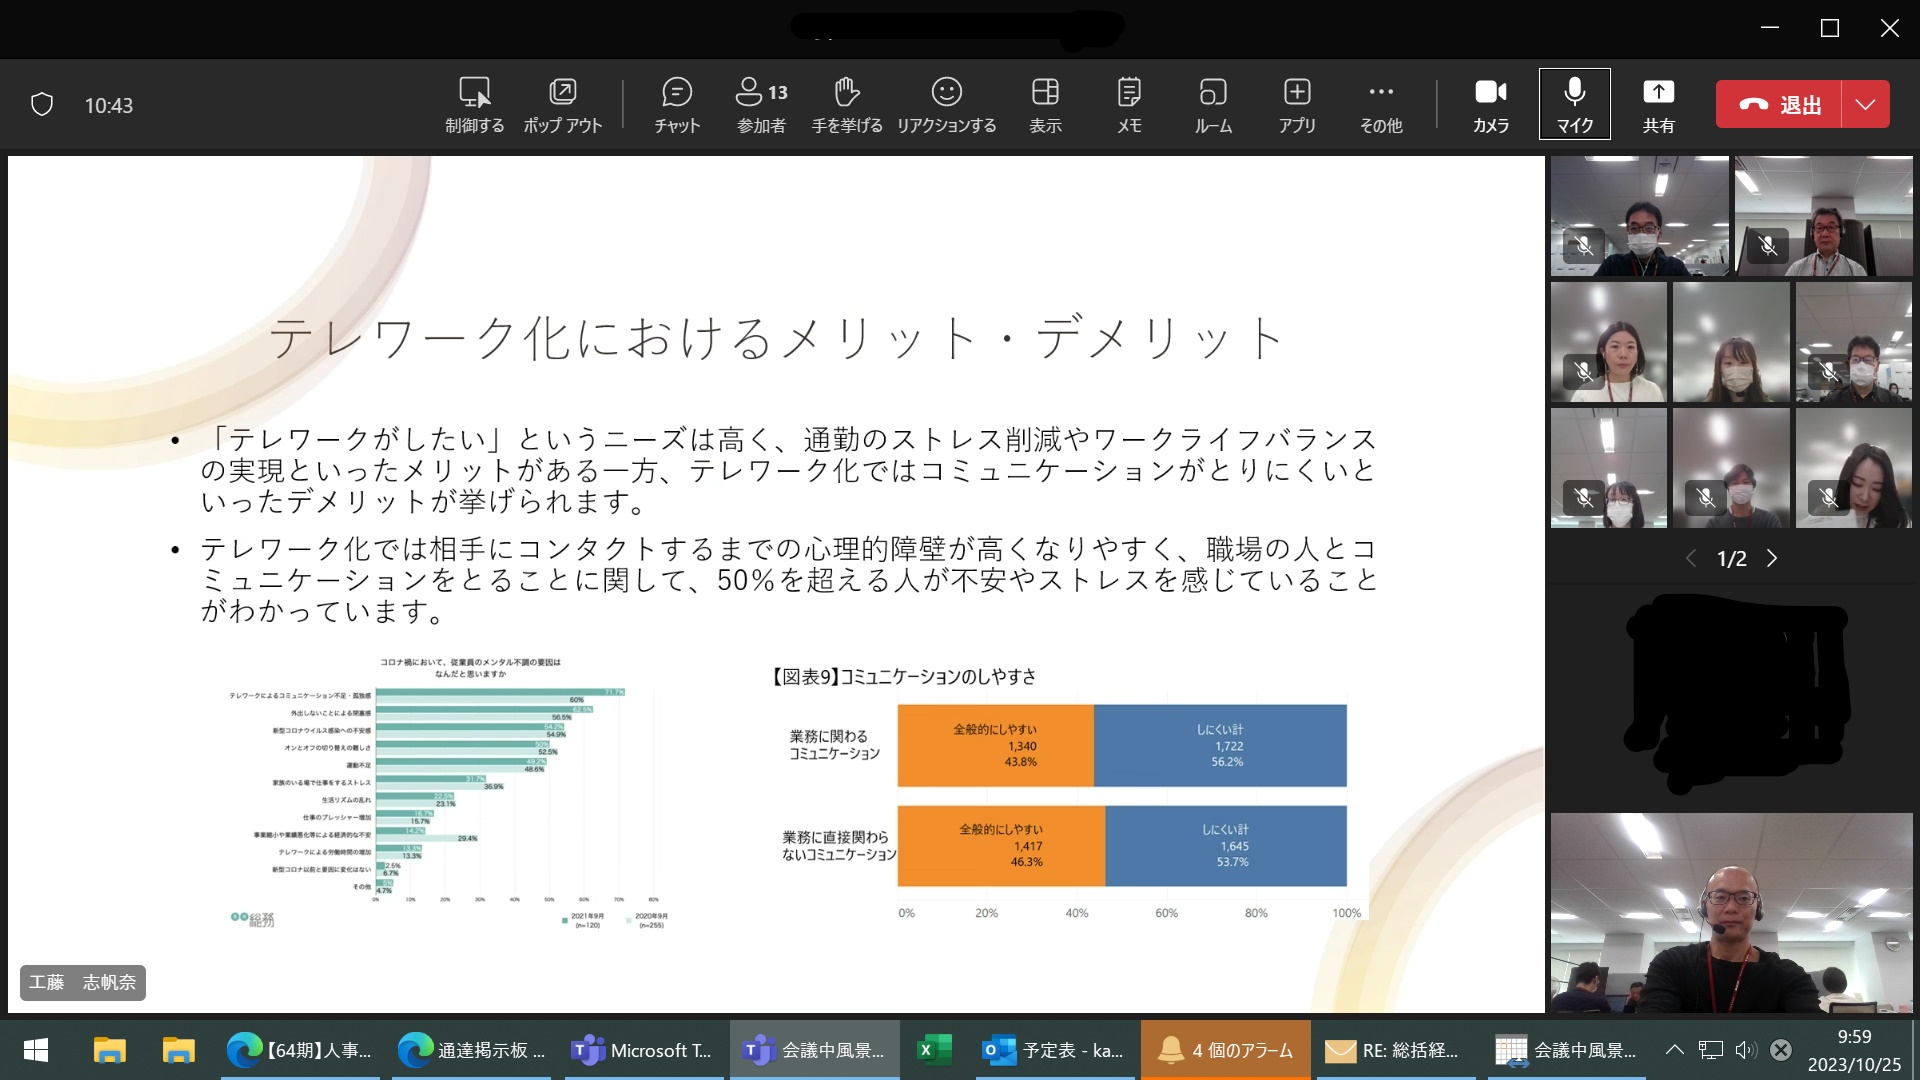The height and width of the screenshot is (1080, 1920).
Task: Leave the meeting with 退出 button
Action: (x=1779, y=104)
